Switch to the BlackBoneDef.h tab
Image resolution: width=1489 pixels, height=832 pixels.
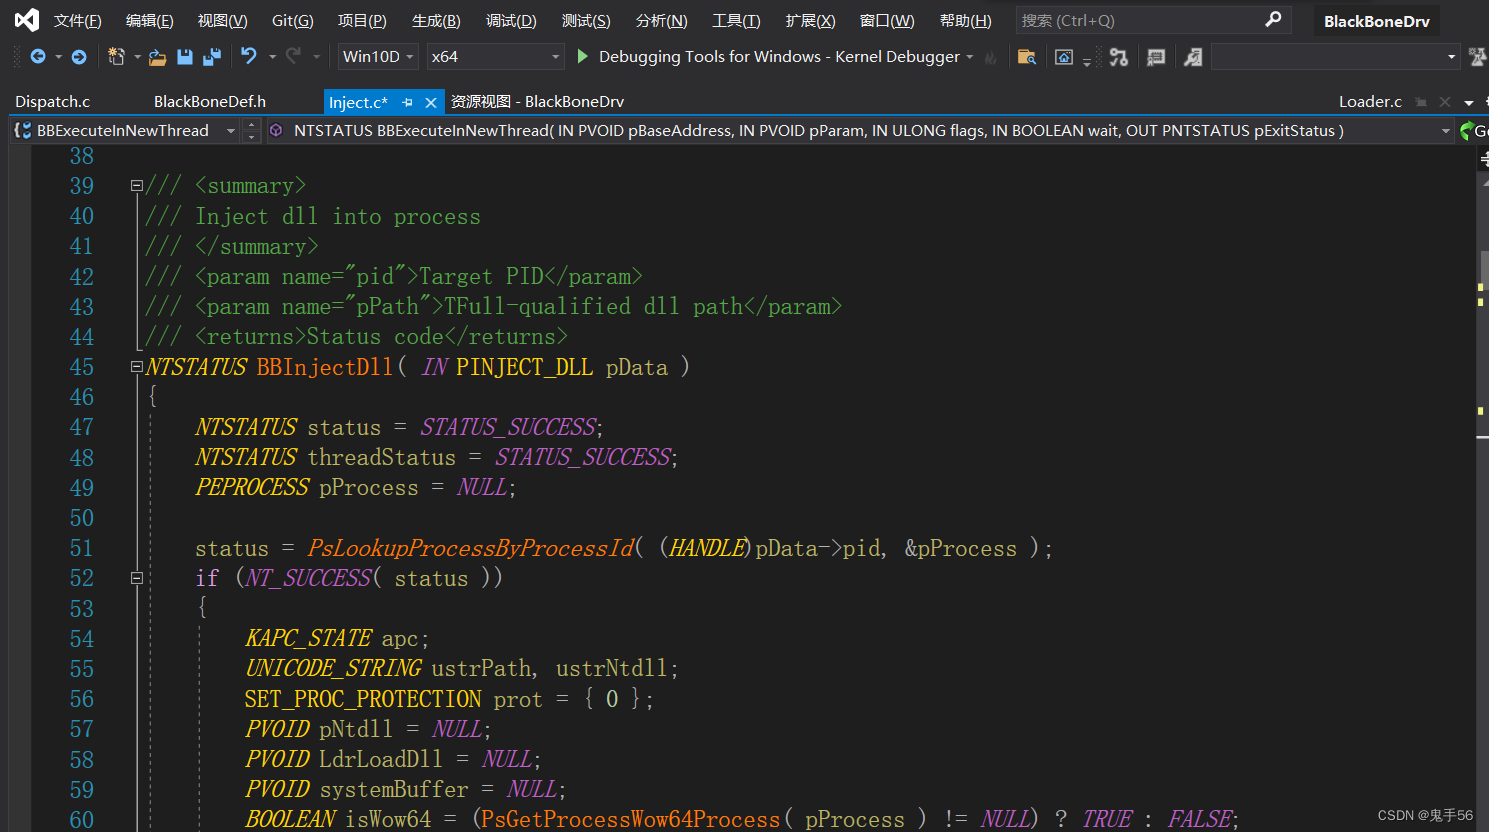[210, 101]
